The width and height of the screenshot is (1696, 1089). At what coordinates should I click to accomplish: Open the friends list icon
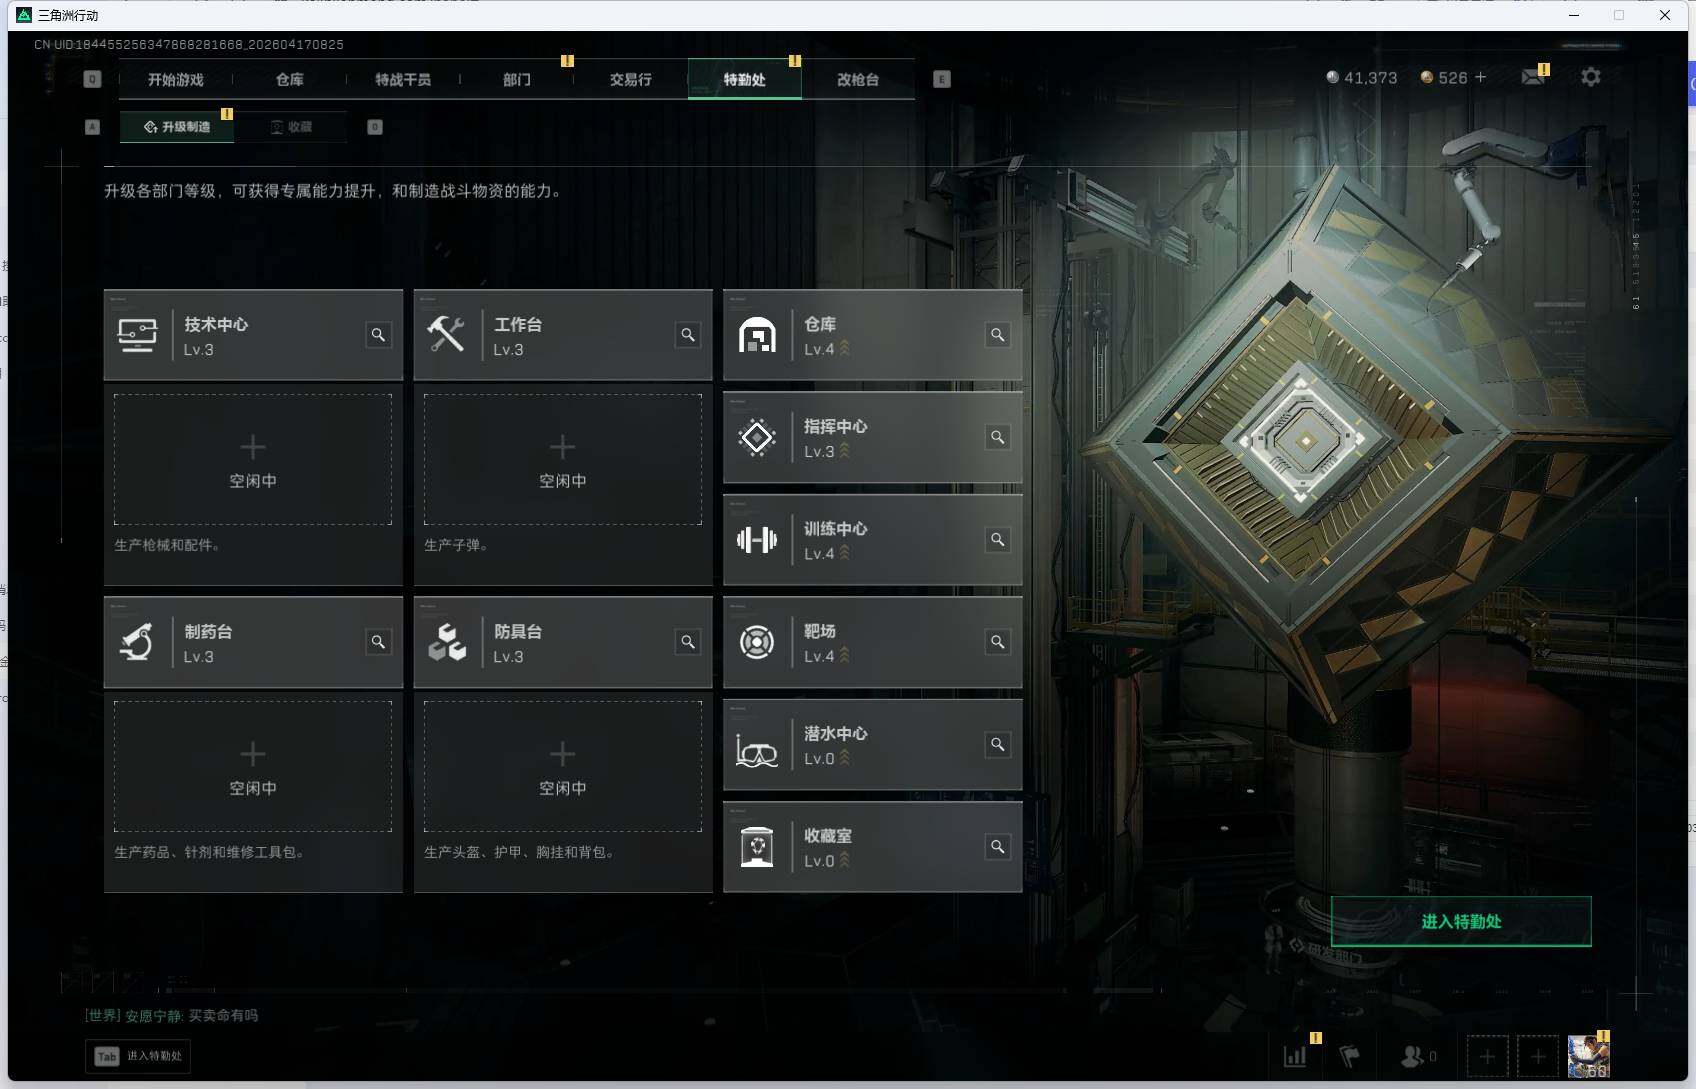coord(1418,1056)
